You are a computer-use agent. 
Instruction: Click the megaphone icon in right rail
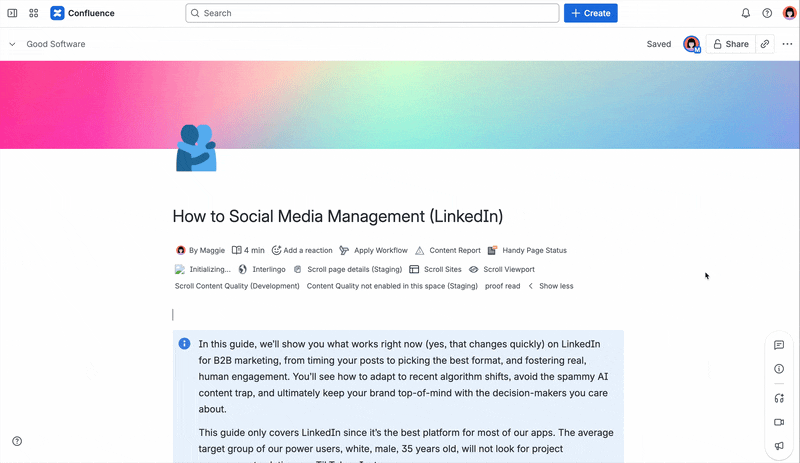coord(779,446)
